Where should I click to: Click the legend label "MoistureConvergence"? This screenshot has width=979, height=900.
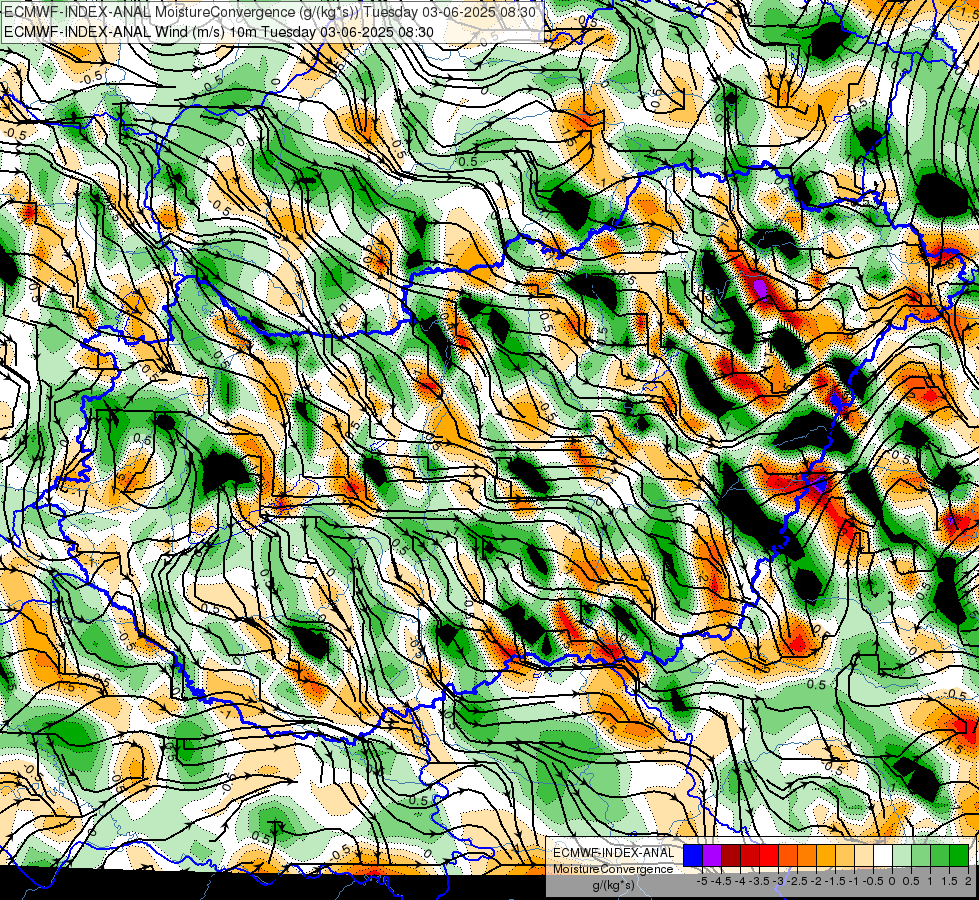click(613, 869)
